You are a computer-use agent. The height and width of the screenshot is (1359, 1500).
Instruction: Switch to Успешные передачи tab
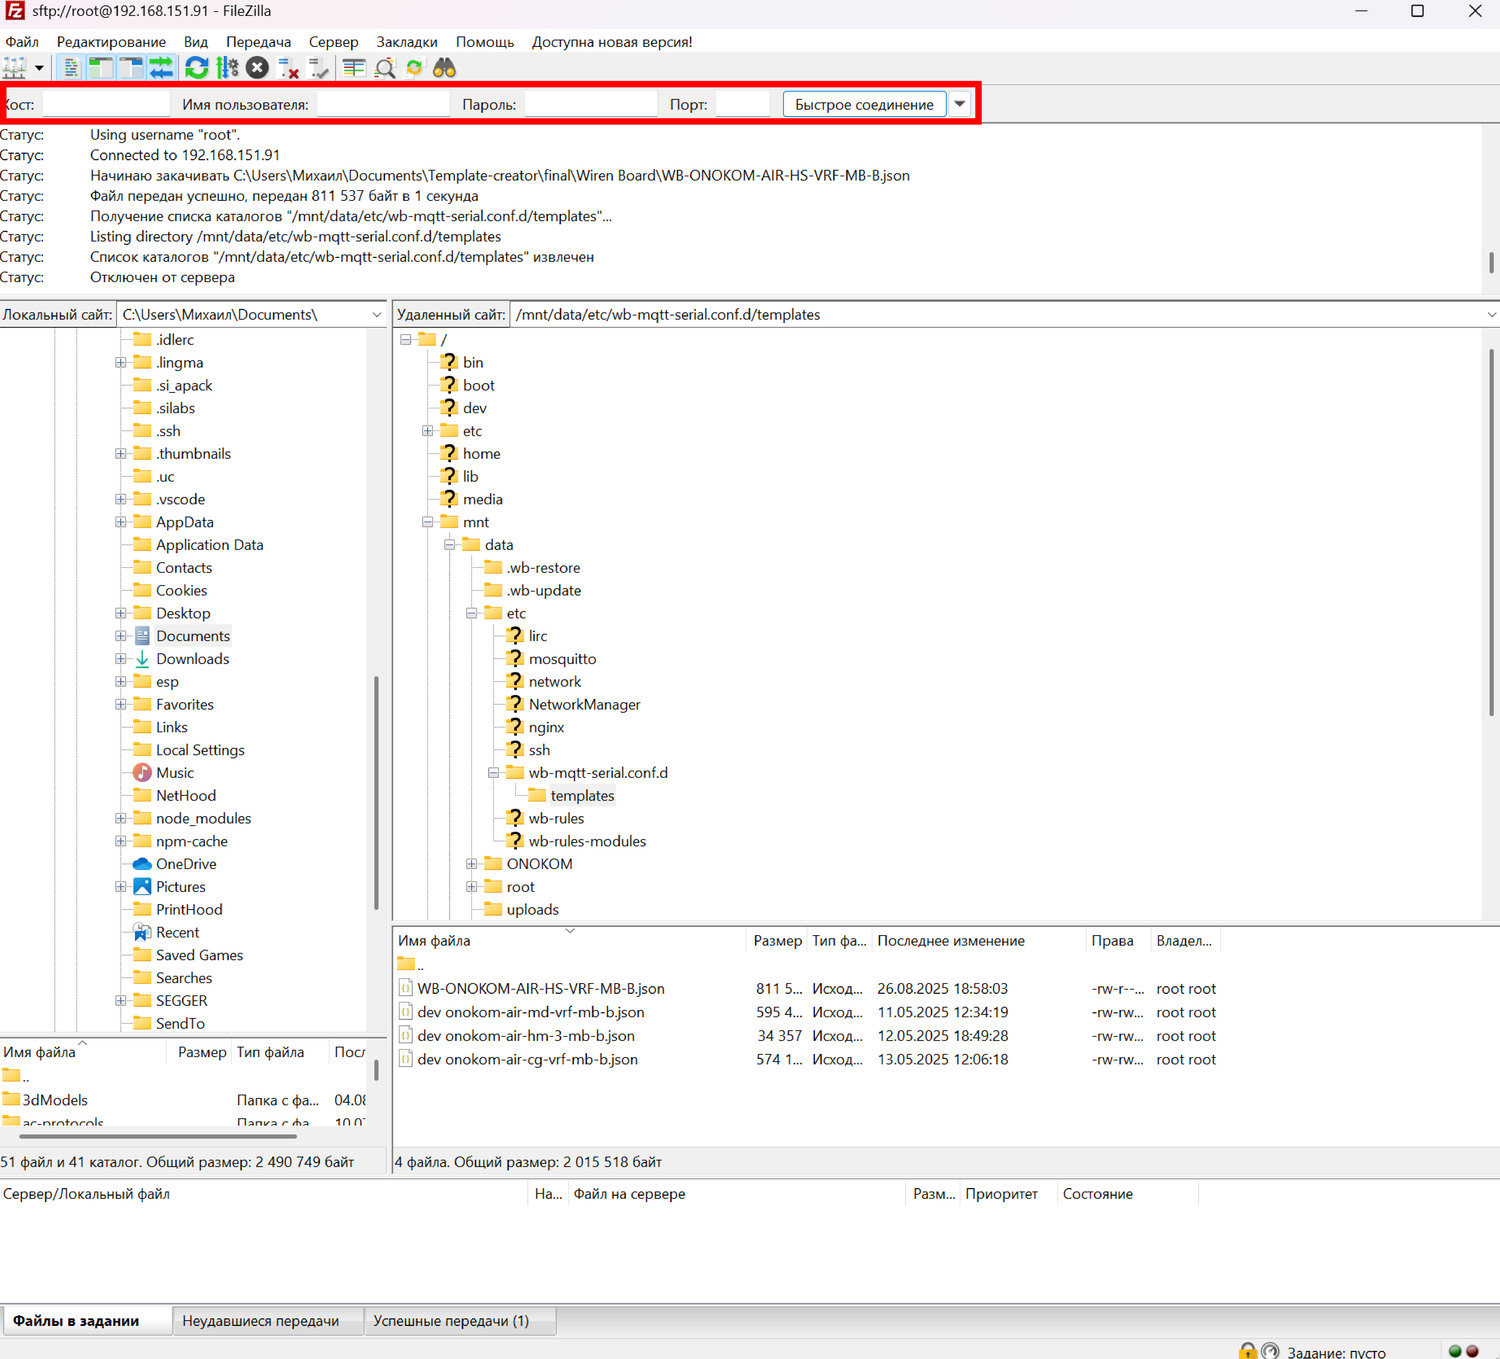click(451, 1321)
